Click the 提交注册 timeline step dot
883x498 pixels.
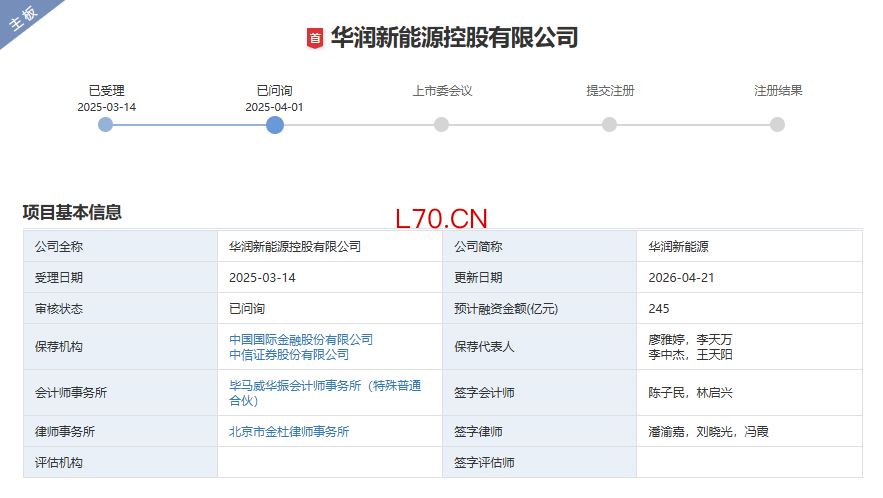[x=609, y=125]
